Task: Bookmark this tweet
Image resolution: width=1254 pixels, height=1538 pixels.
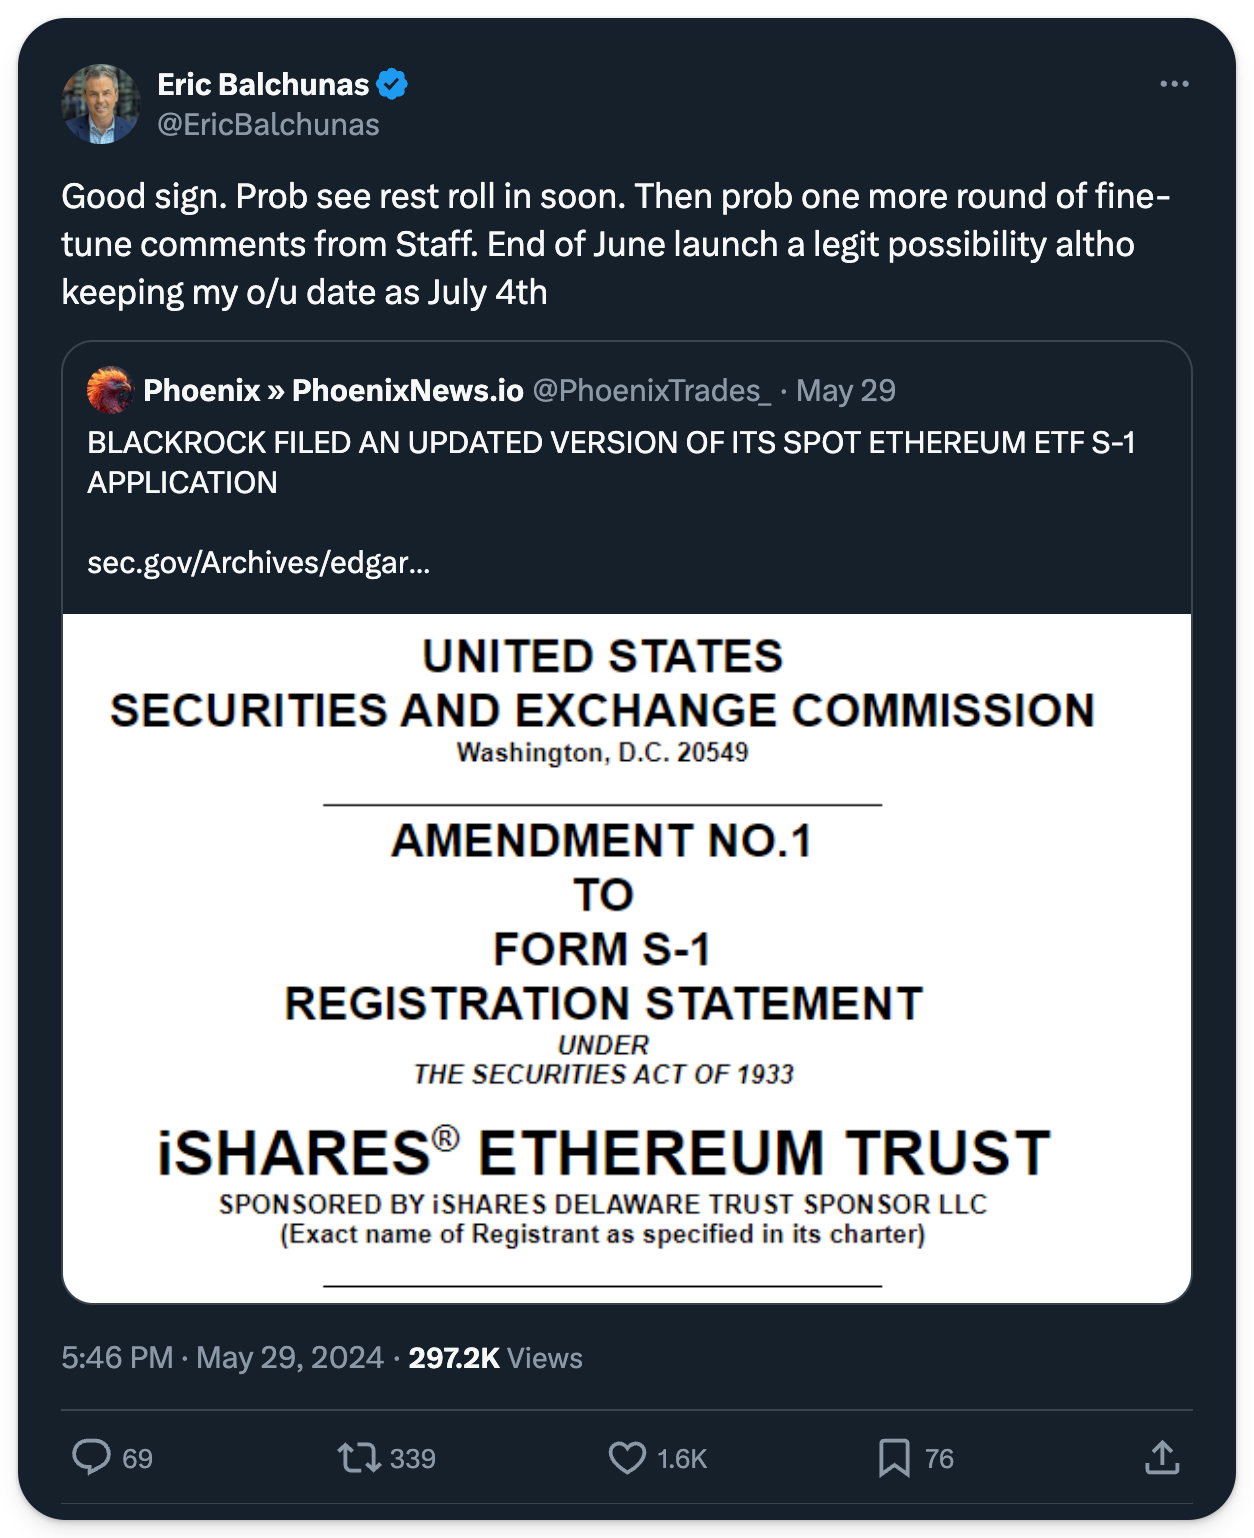Action: coord(894,1457)
